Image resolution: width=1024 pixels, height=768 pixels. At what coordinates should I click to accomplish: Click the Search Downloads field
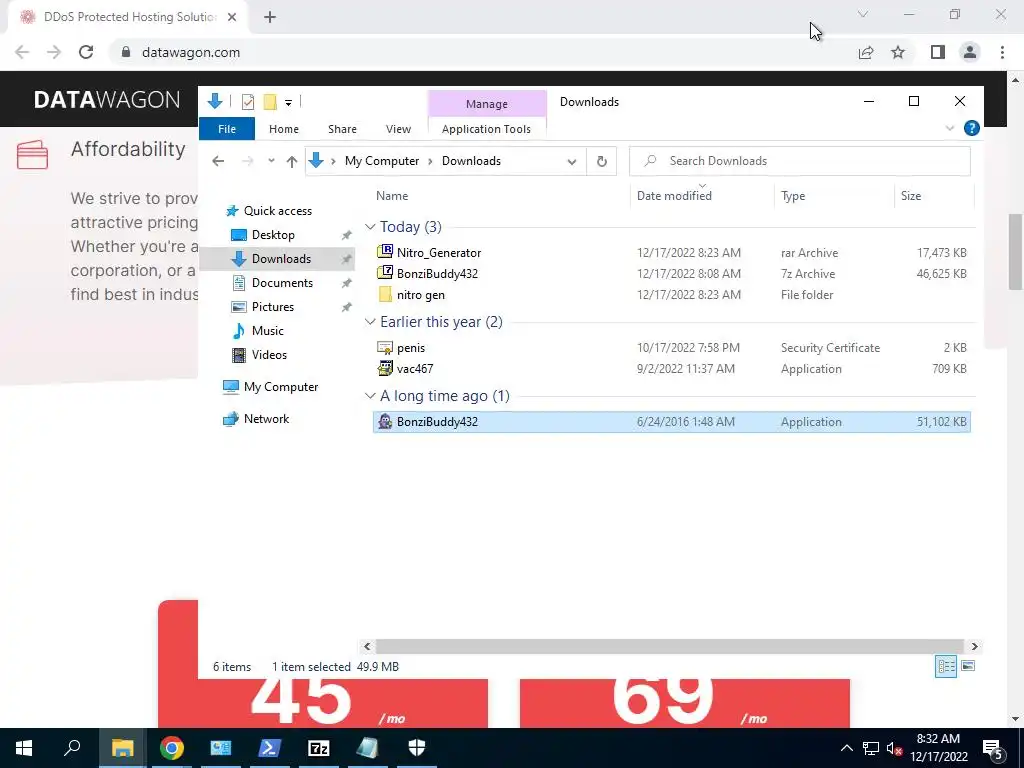[x=799, y=161]
